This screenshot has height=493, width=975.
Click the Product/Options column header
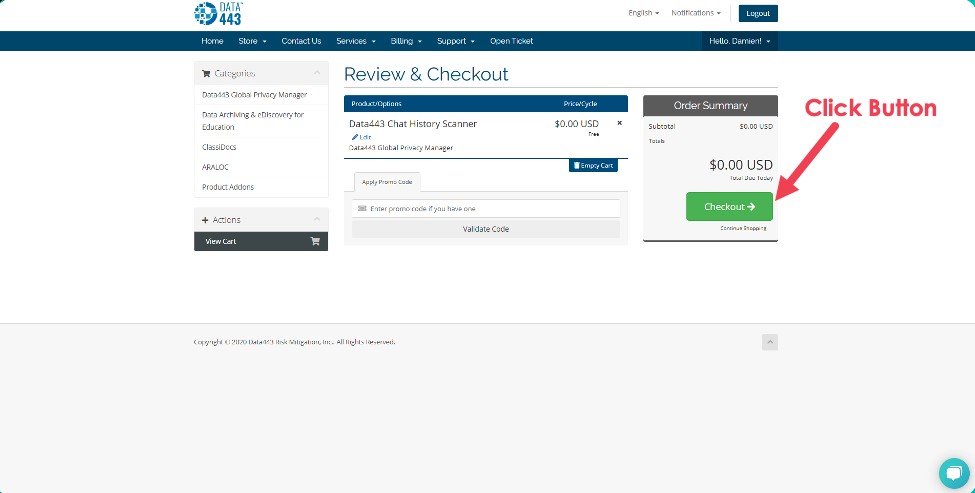pos(376,104)
